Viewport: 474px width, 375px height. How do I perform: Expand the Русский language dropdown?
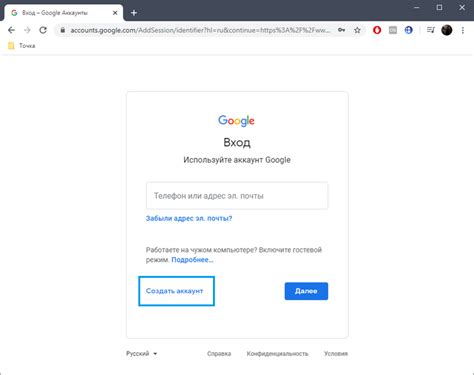[x=142, y=354]
